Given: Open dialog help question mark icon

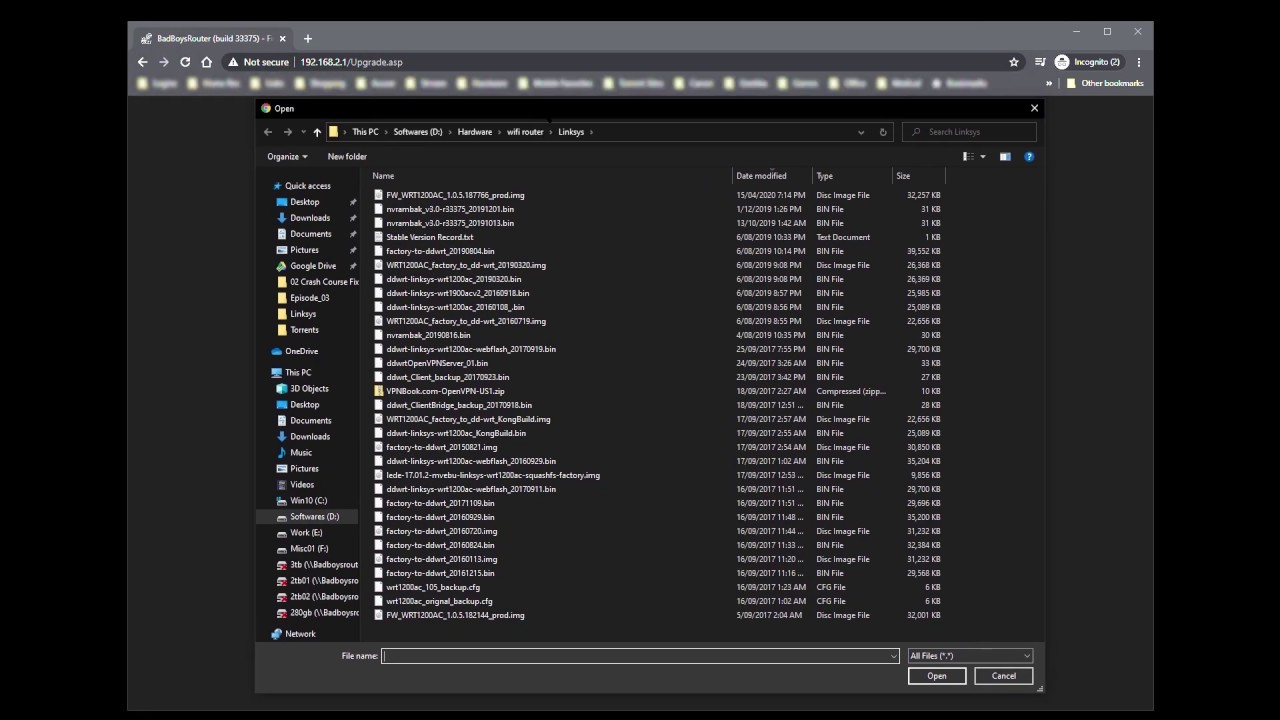Looking at the screenshot, I should tap(1029, 157).
